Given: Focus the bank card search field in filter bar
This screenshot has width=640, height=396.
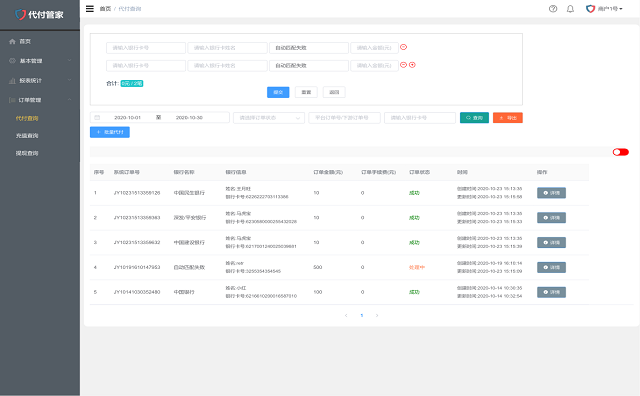Looking at the screenshot, I should [x=420, y=118].
